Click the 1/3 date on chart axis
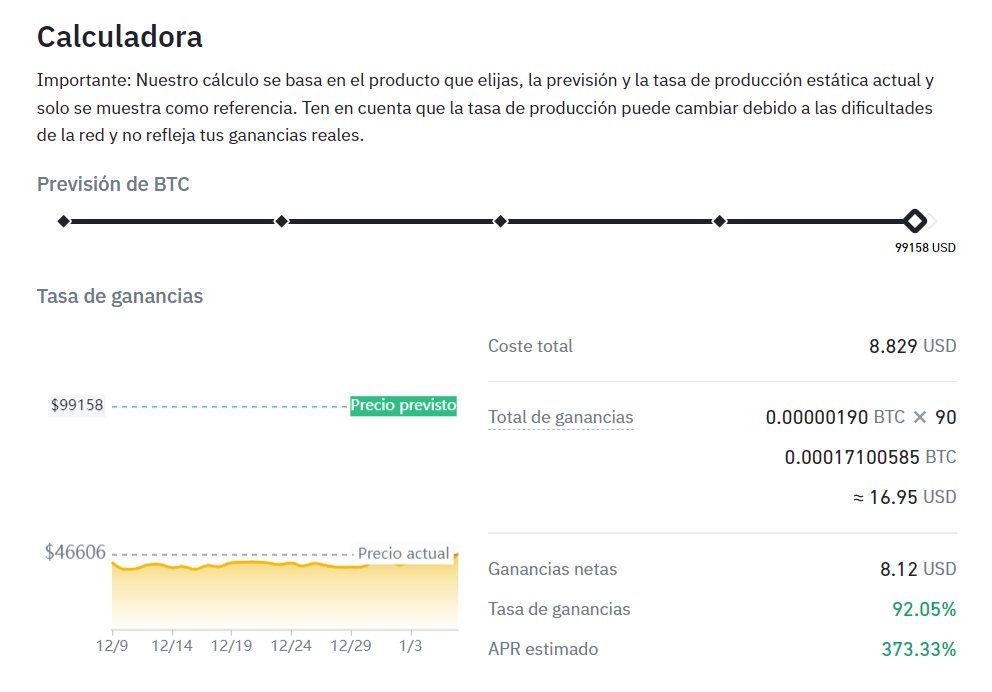 (x=410, y=646)
